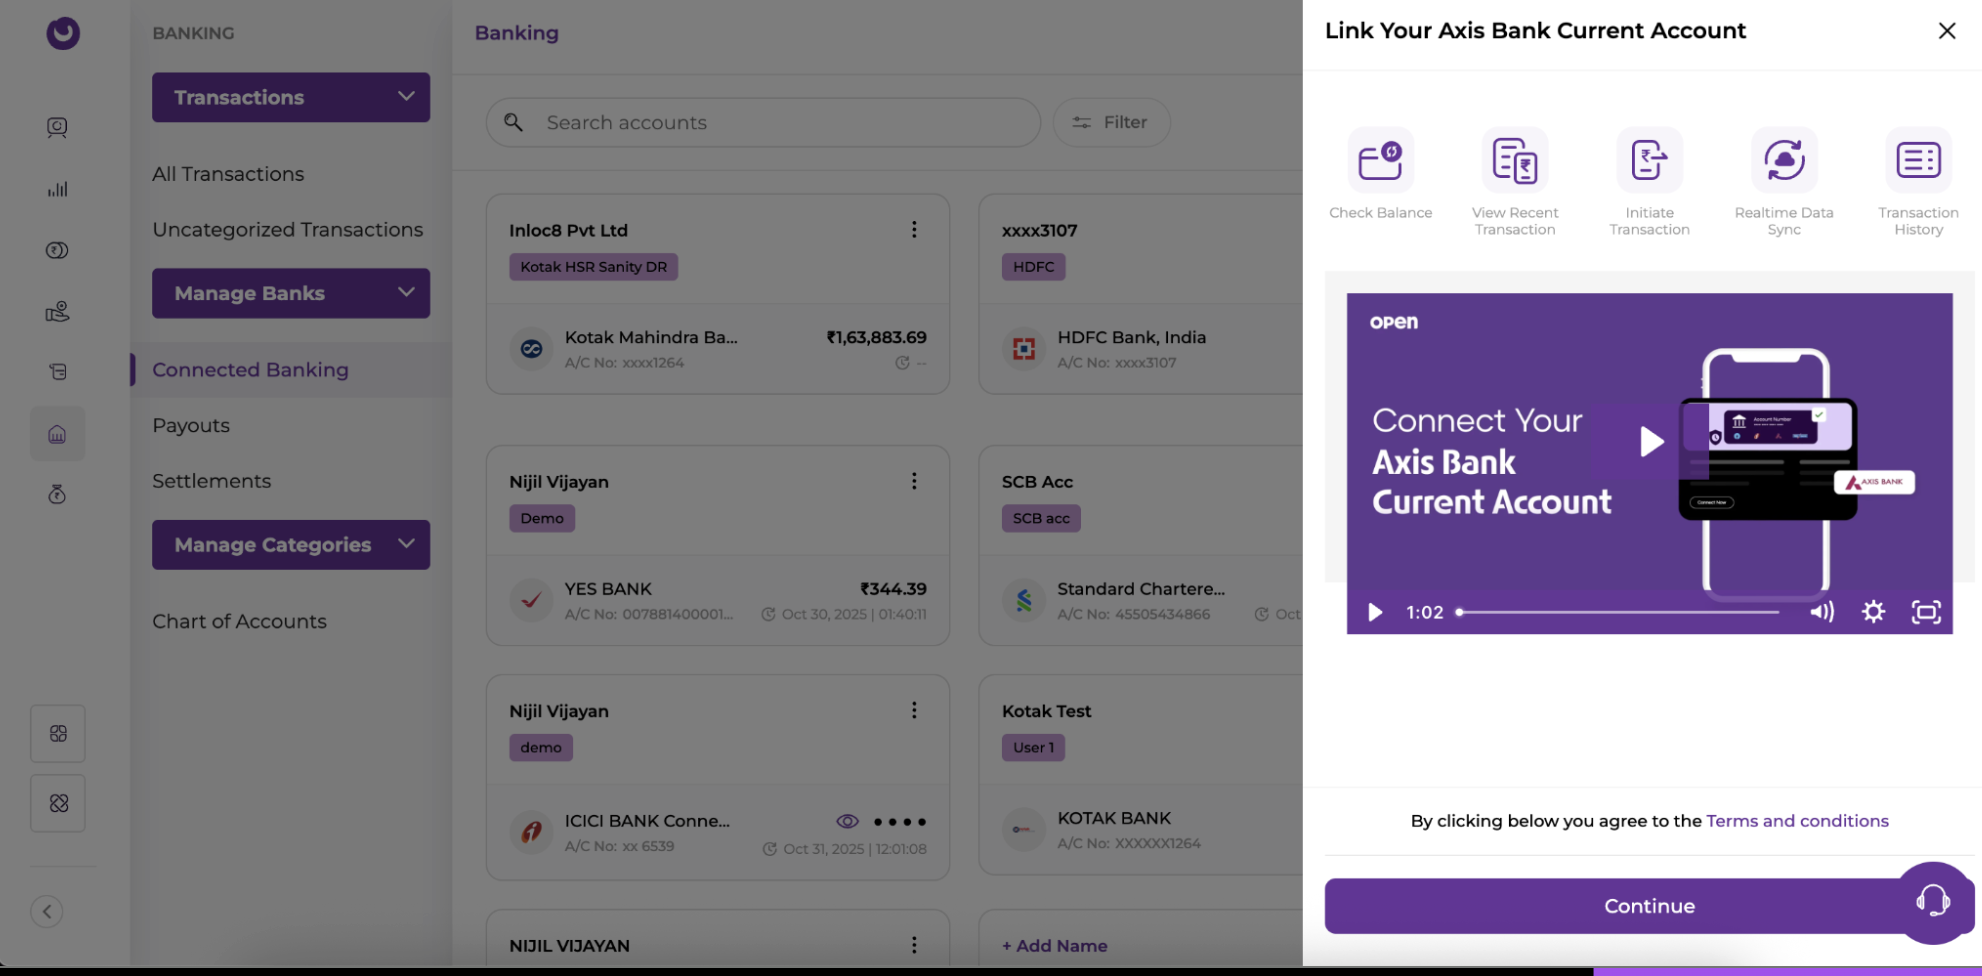Expand the Manage Categories dropdown

point(291,545)
